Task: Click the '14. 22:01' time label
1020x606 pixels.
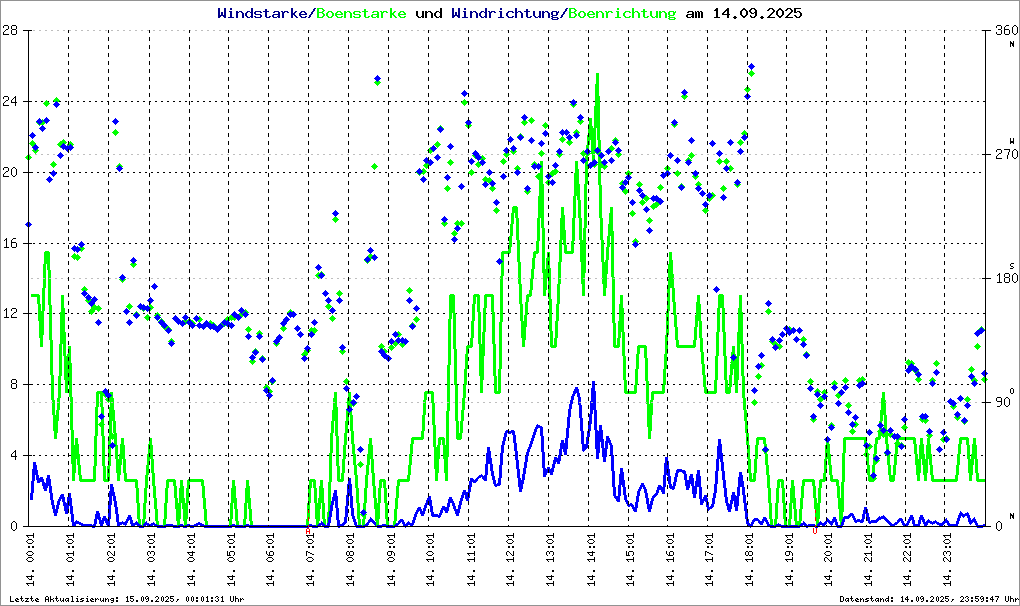Action: pos(909,560)
